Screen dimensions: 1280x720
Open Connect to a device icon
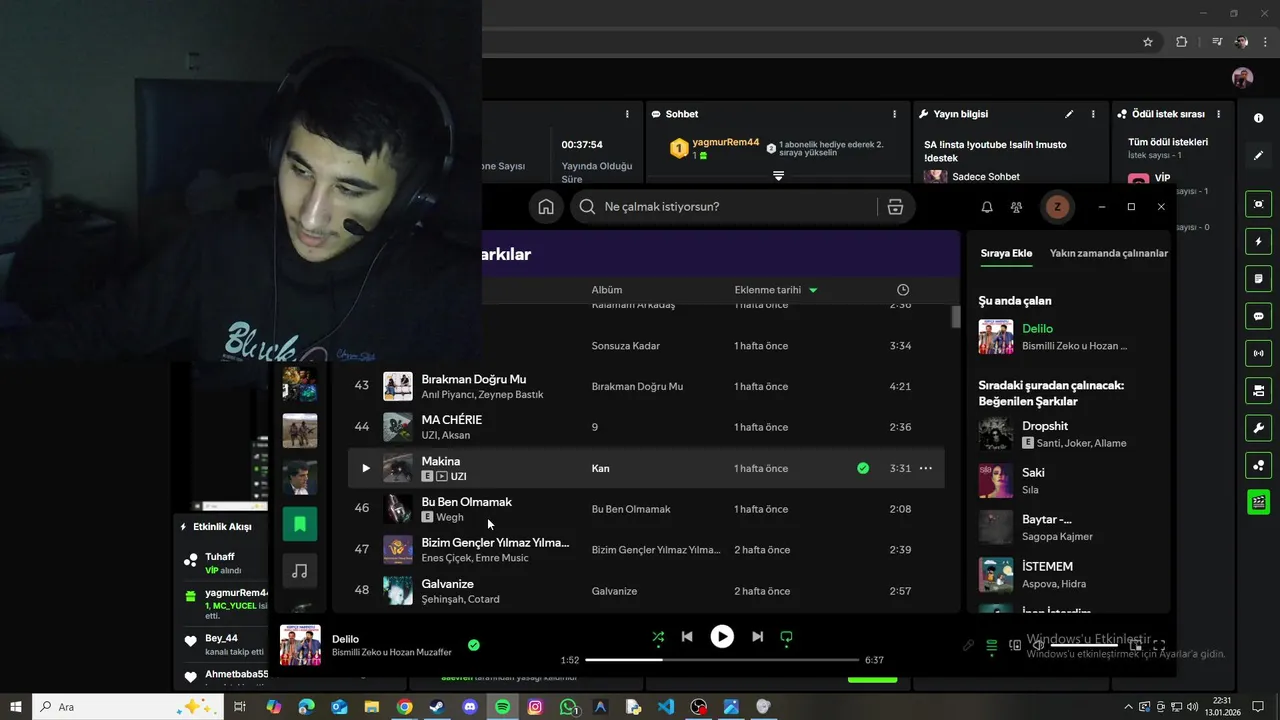pos(1015,646)
